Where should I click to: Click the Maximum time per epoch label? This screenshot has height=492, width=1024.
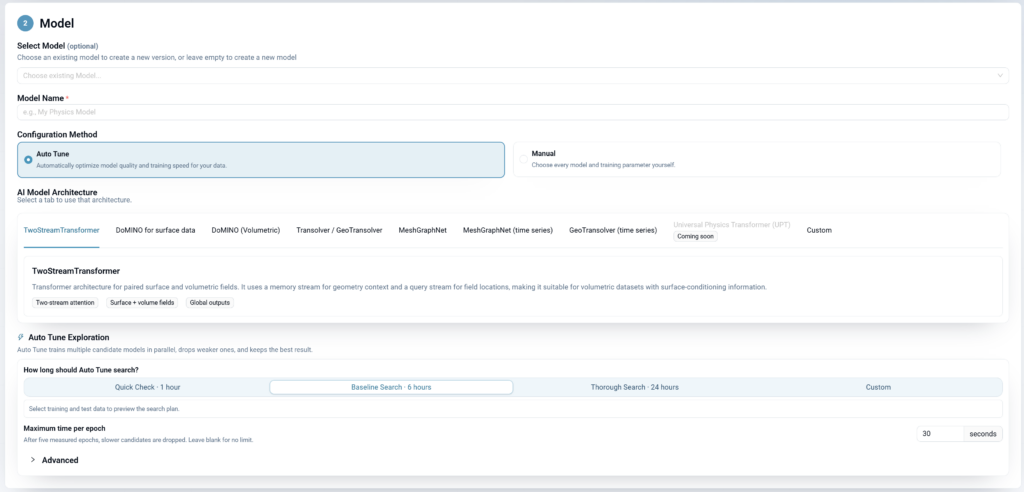point(65,428)
